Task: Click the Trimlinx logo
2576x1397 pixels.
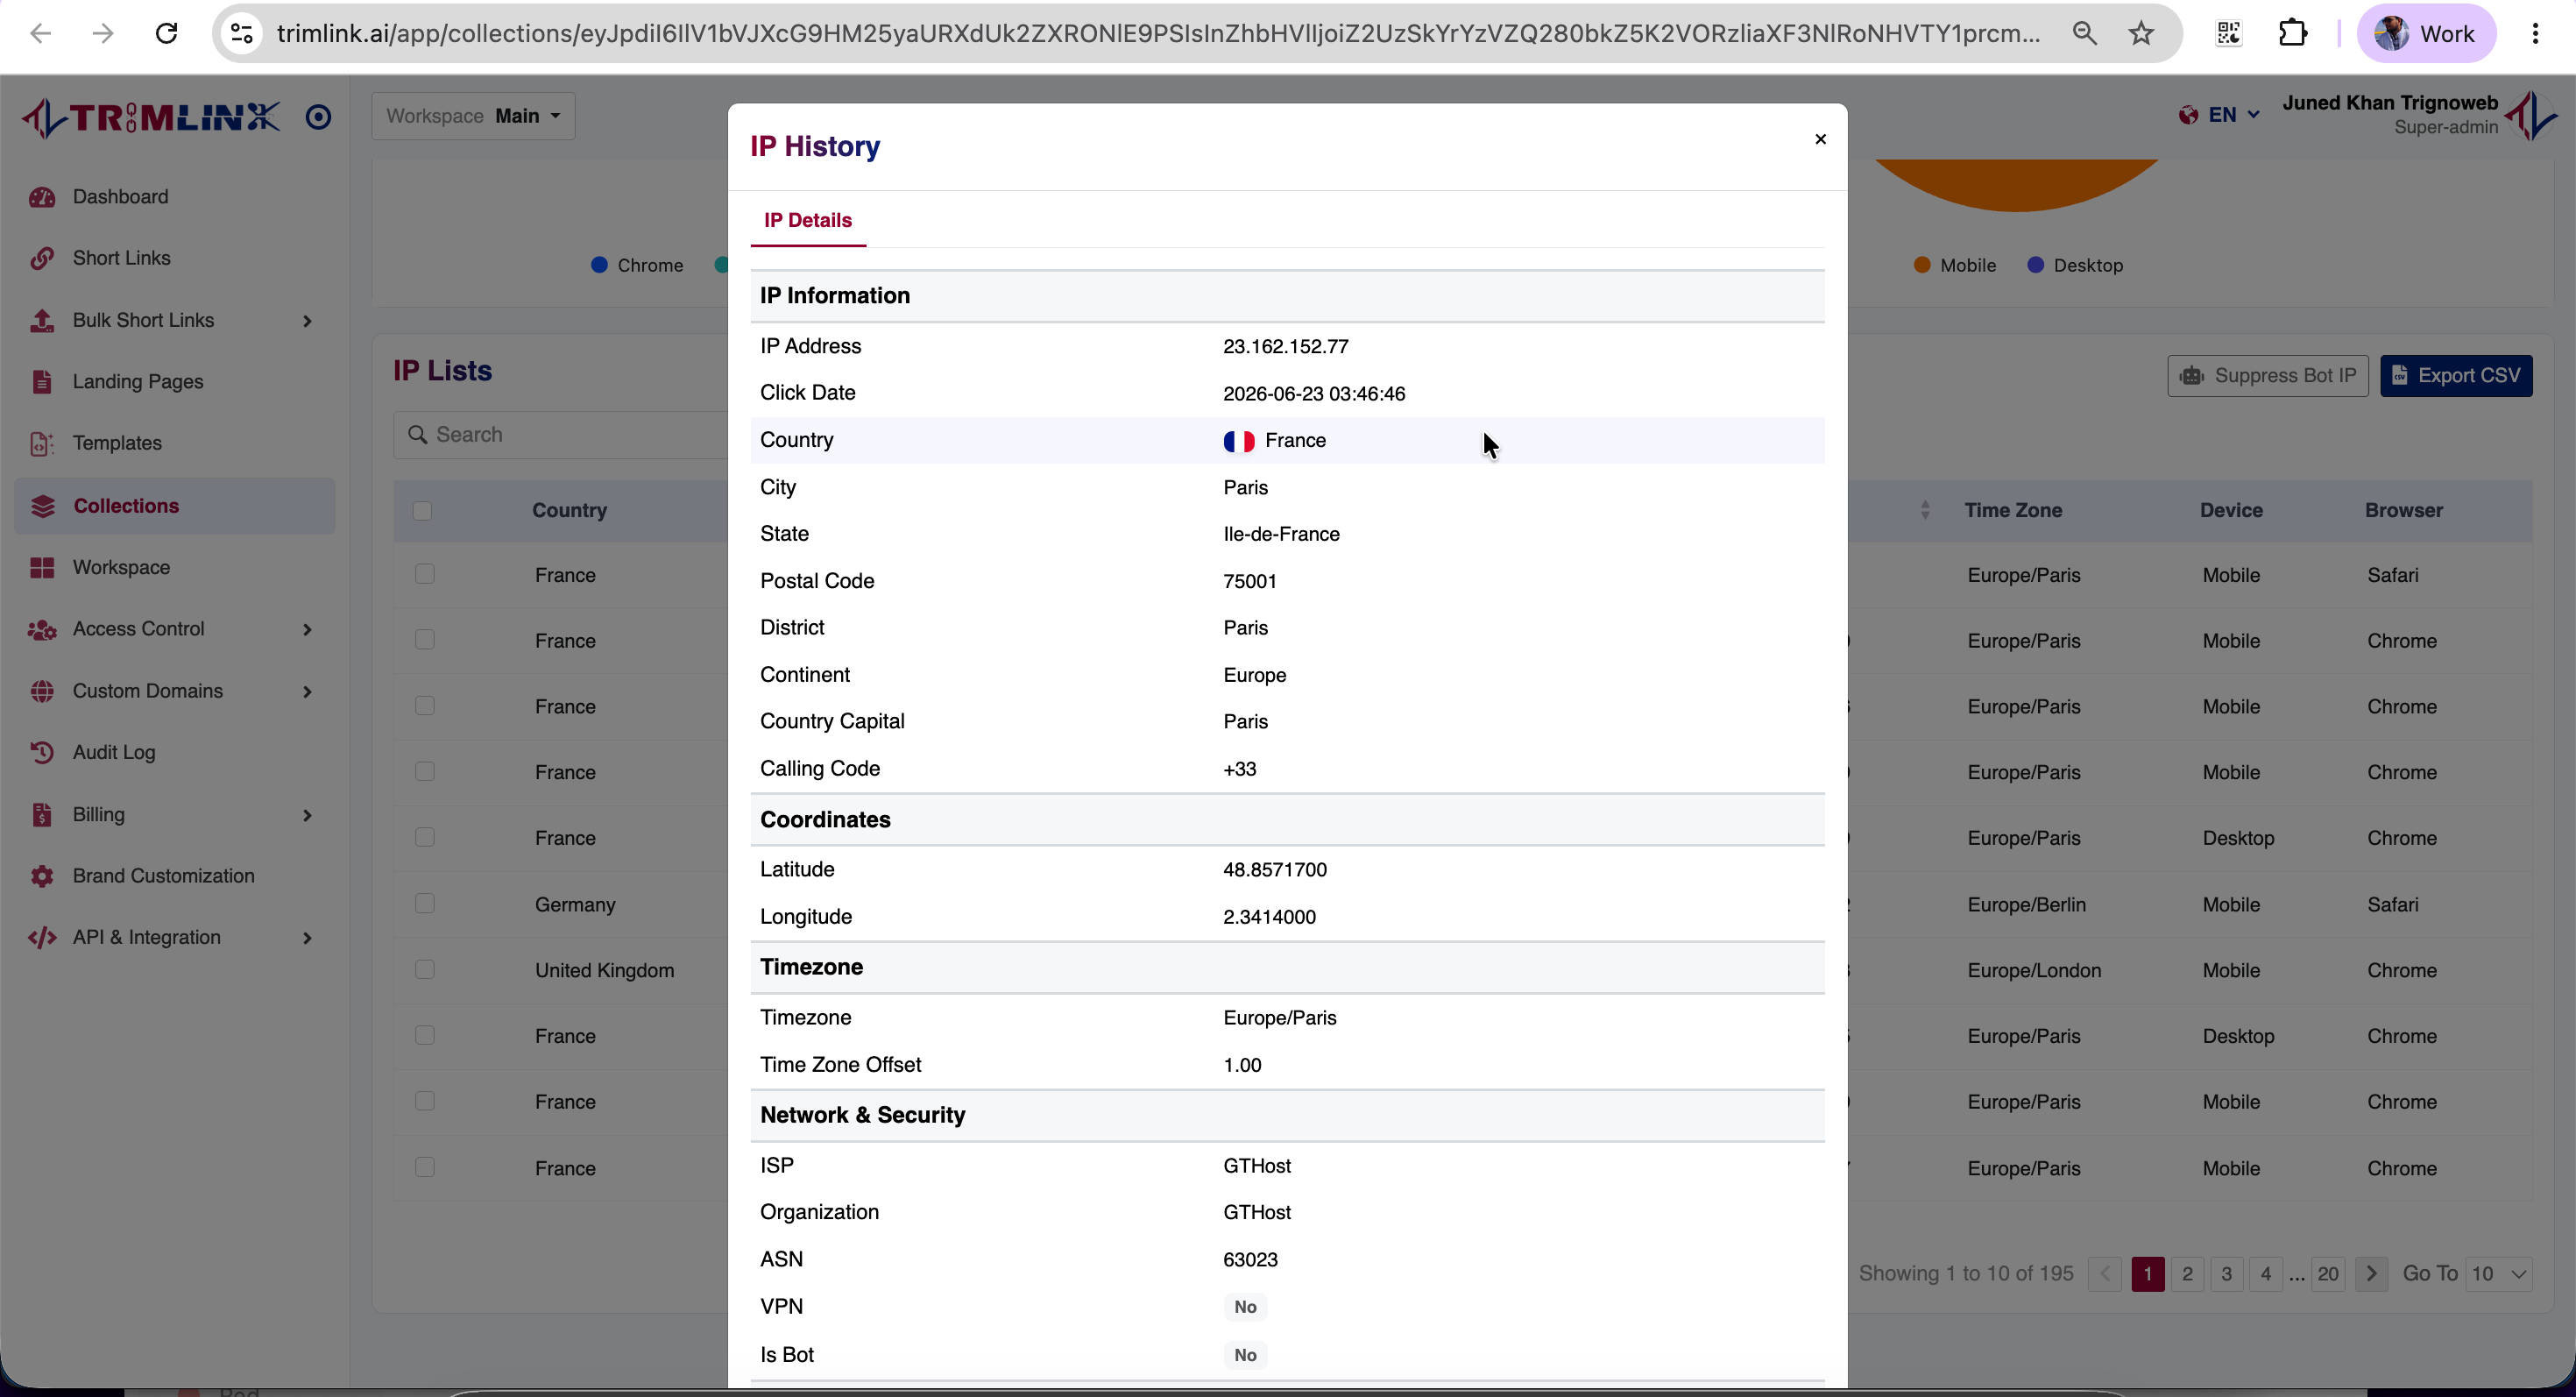Action: click(x=150, y=117)
